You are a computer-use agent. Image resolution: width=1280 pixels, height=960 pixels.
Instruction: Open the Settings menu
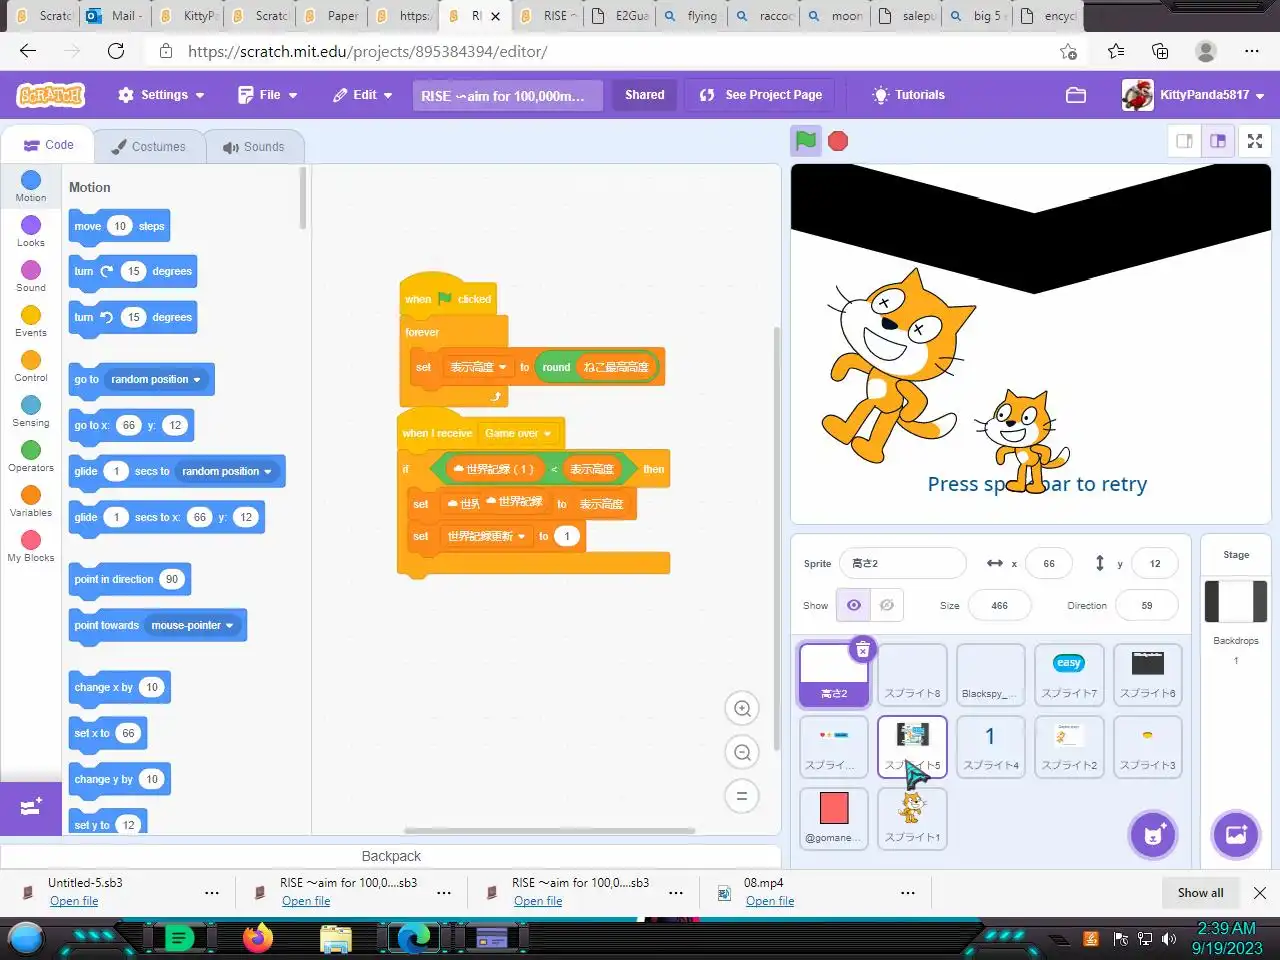pos(161,95)
